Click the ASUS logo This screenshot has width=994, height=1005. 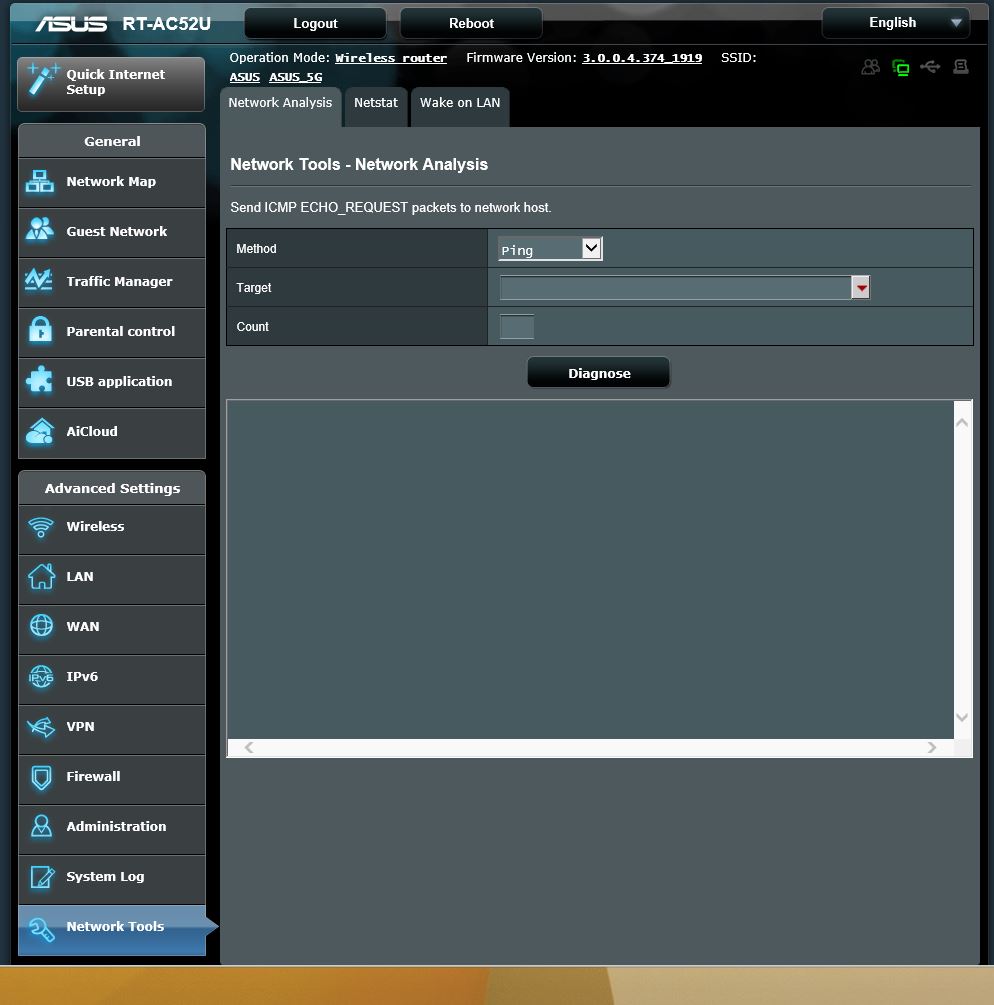tap(71, 24)
